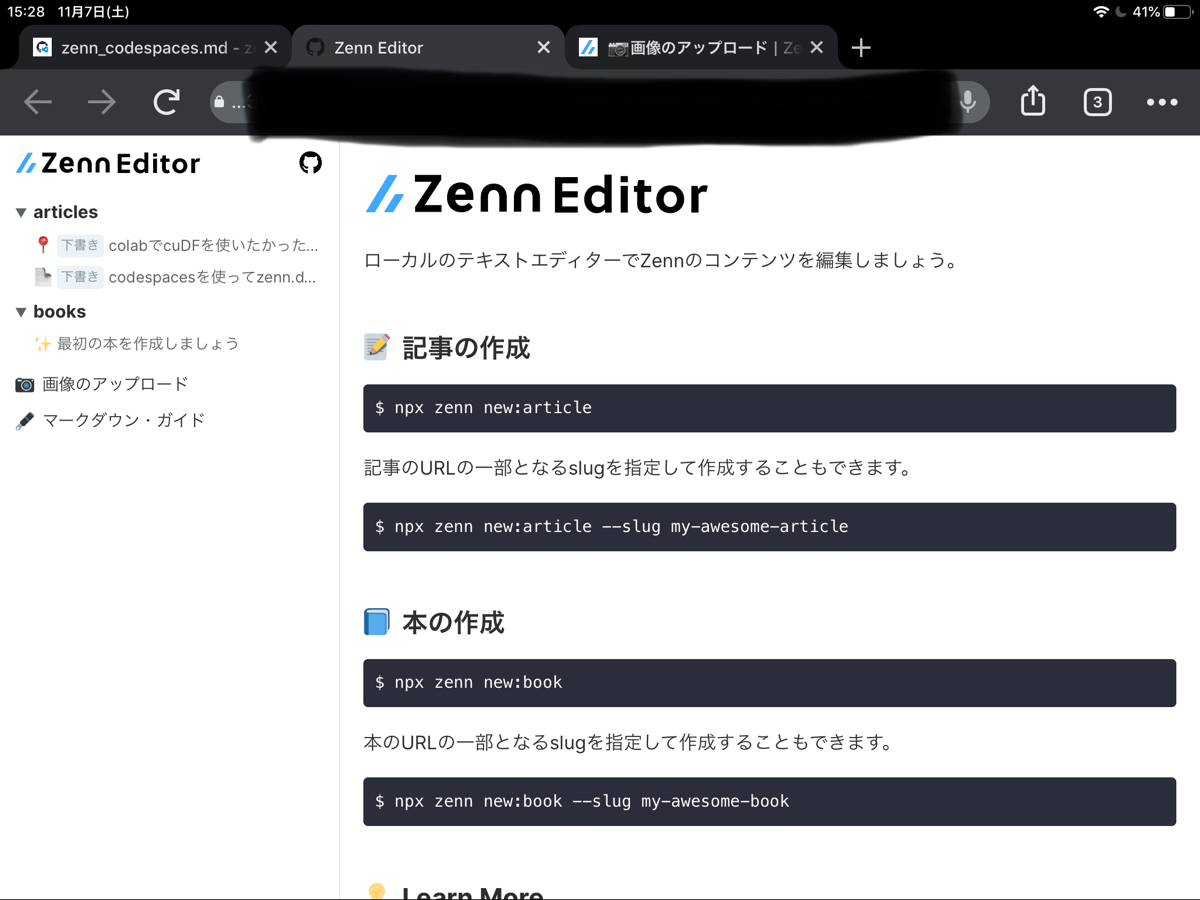This screenshot has height=900, width=1200.
Task: Click the 'new:book --slug my-awesome-book' code block
Action: pos(769,802)
